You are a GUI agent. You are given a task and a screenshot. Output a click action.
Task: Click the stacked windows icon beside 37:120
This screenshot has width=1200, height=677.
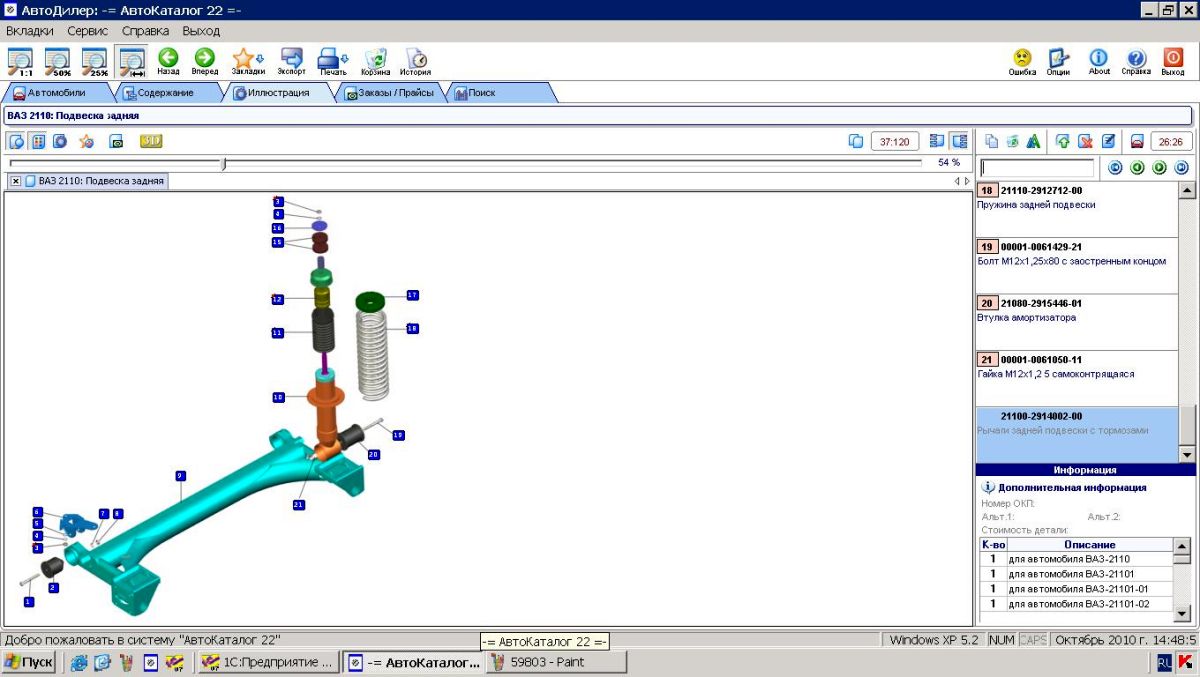point(855,141)
